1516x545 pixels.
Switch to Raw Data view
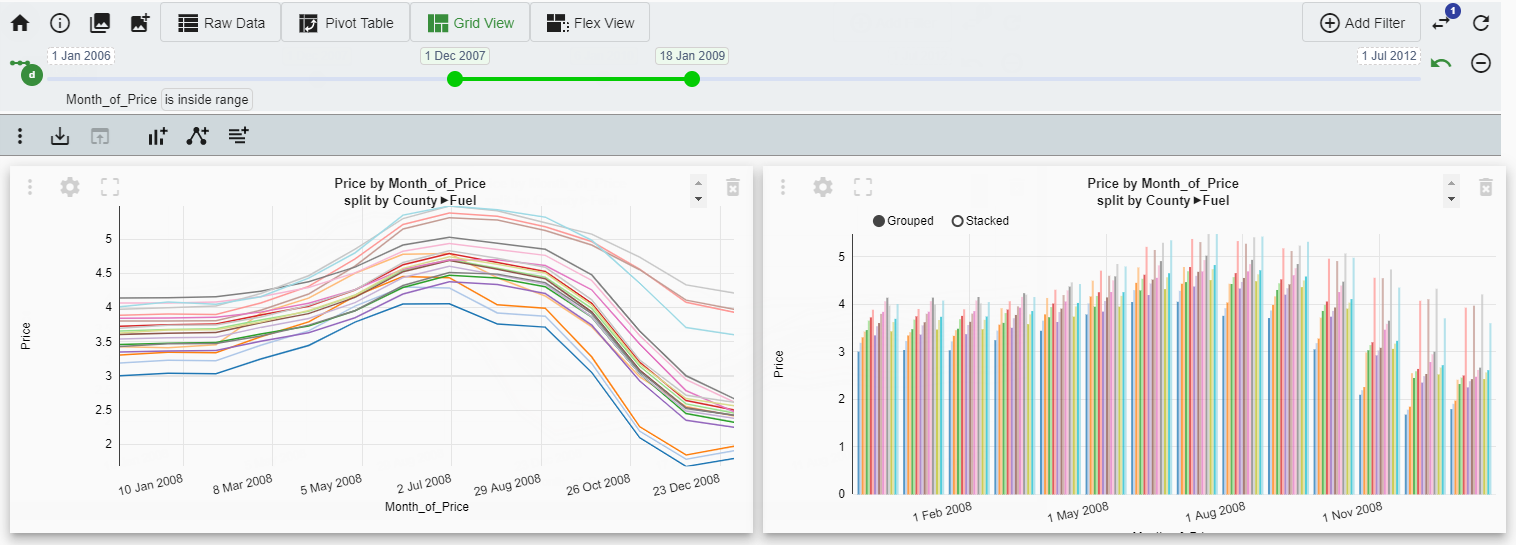coord(220,22)
